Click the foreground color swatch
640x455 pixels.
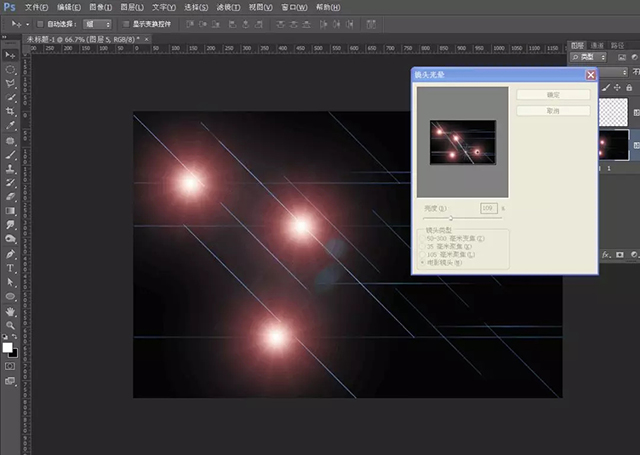[x=7, y=348]
